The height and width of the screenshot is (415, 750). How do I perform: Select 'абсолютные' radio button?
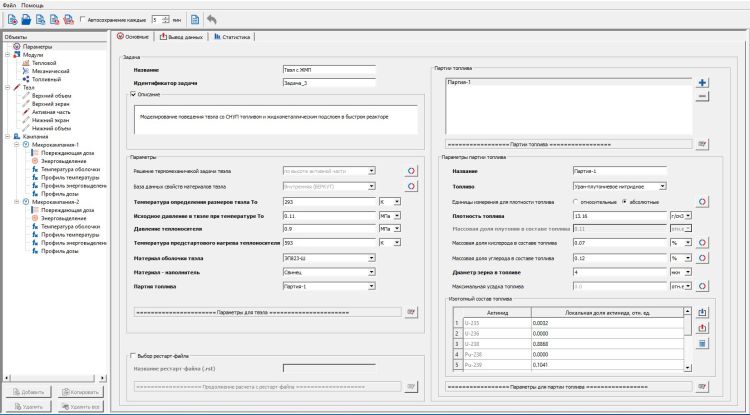point(624,202)
